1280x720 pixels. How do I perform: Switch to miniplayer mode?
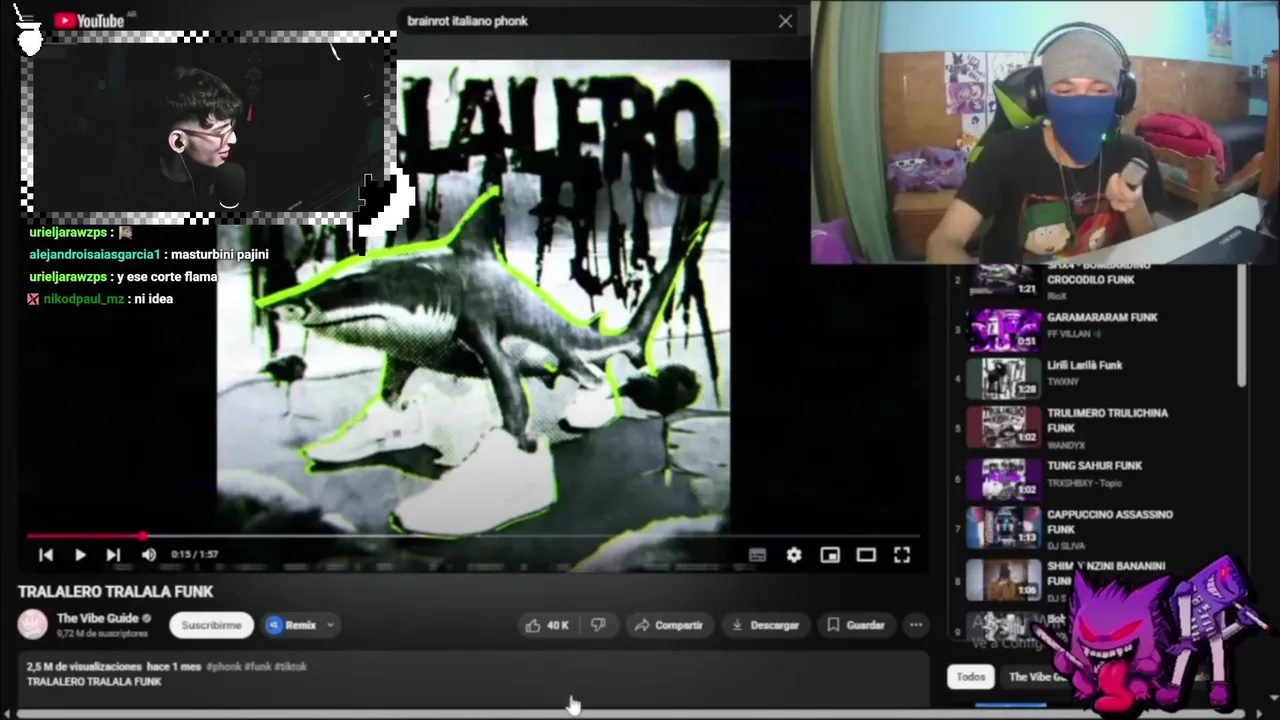[x=830, y=555]
